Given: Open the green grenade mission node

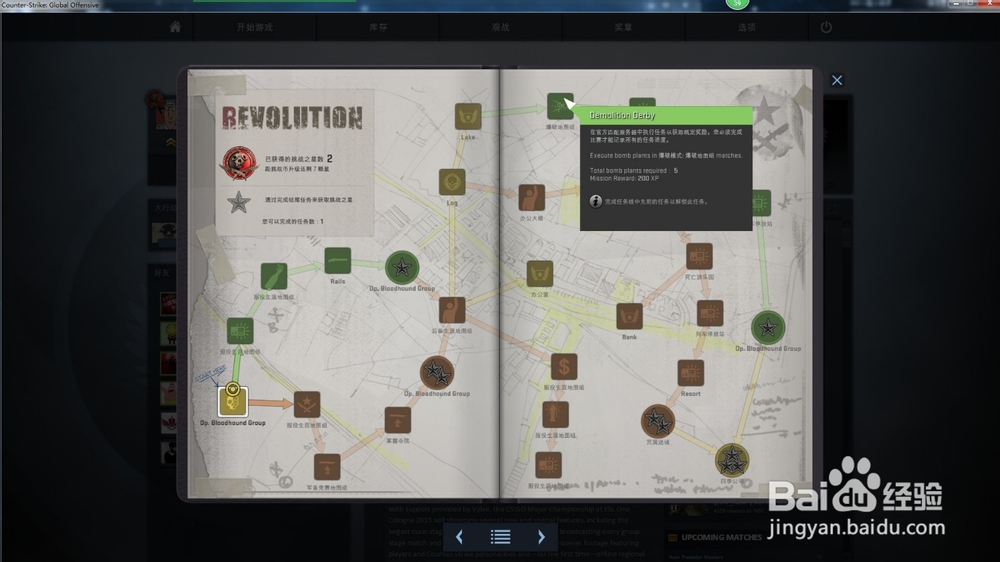Looking at the screenshot, I should point(274,276).
